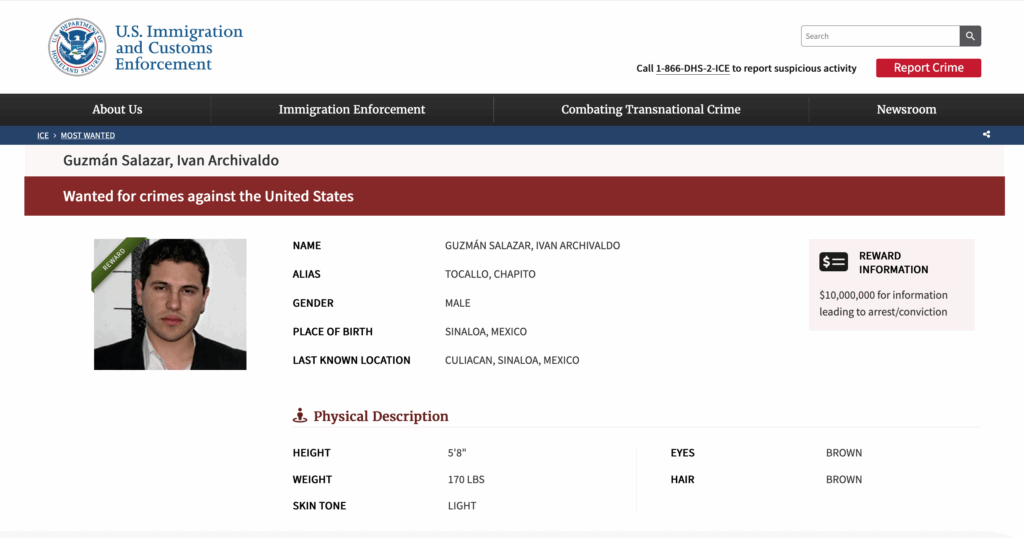Open the Combating Transnational Crime menu

click(x=651, y=109)
